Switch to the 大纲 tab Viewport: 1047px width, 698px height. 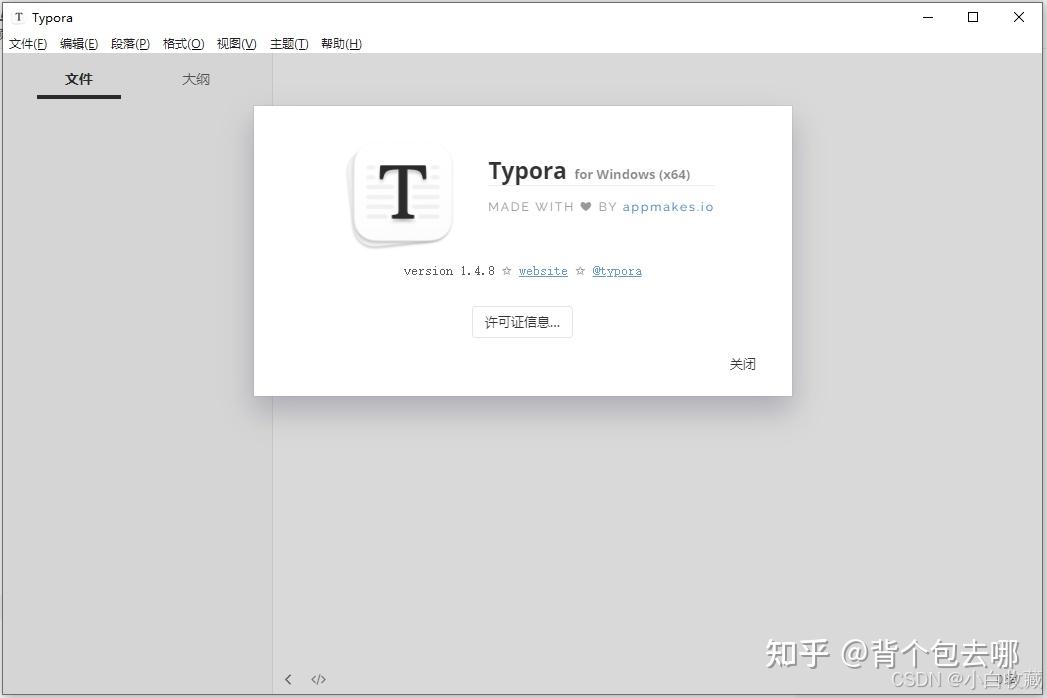click(196, 79)
